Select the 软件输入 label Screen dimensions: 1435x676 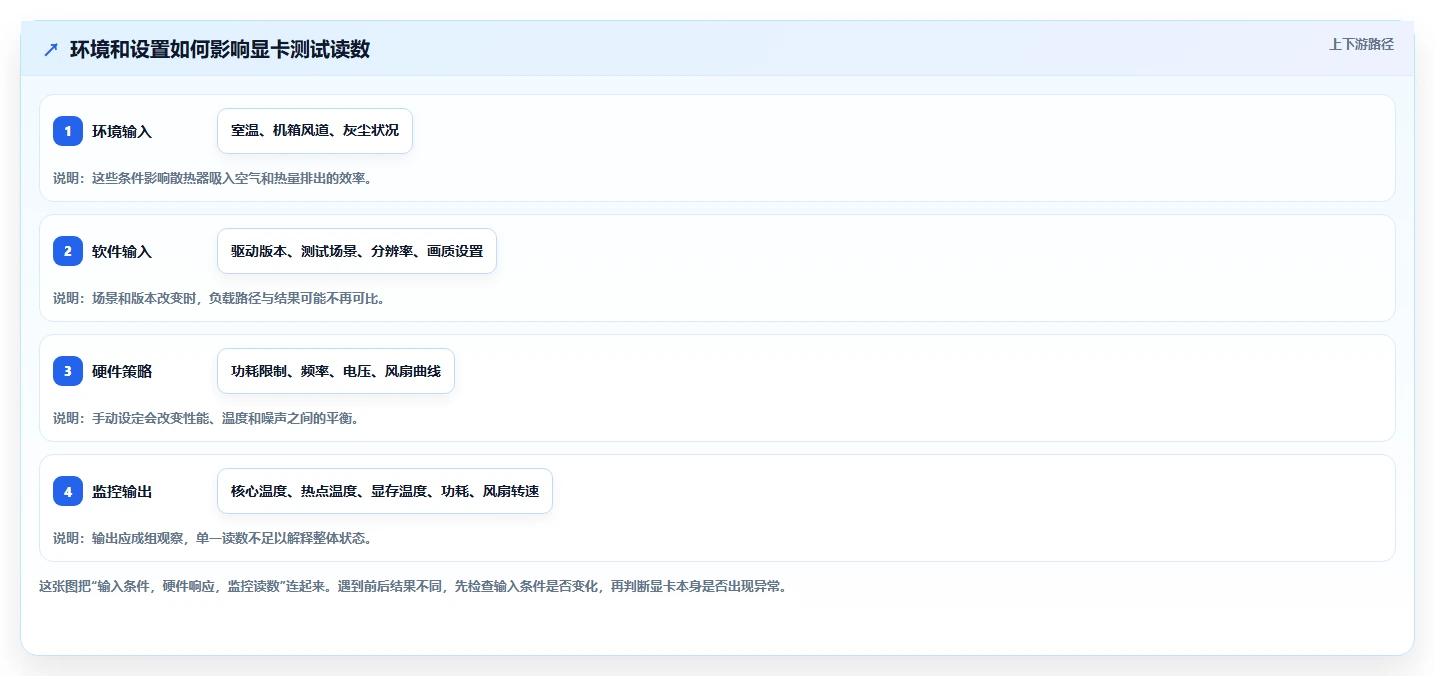122,251
